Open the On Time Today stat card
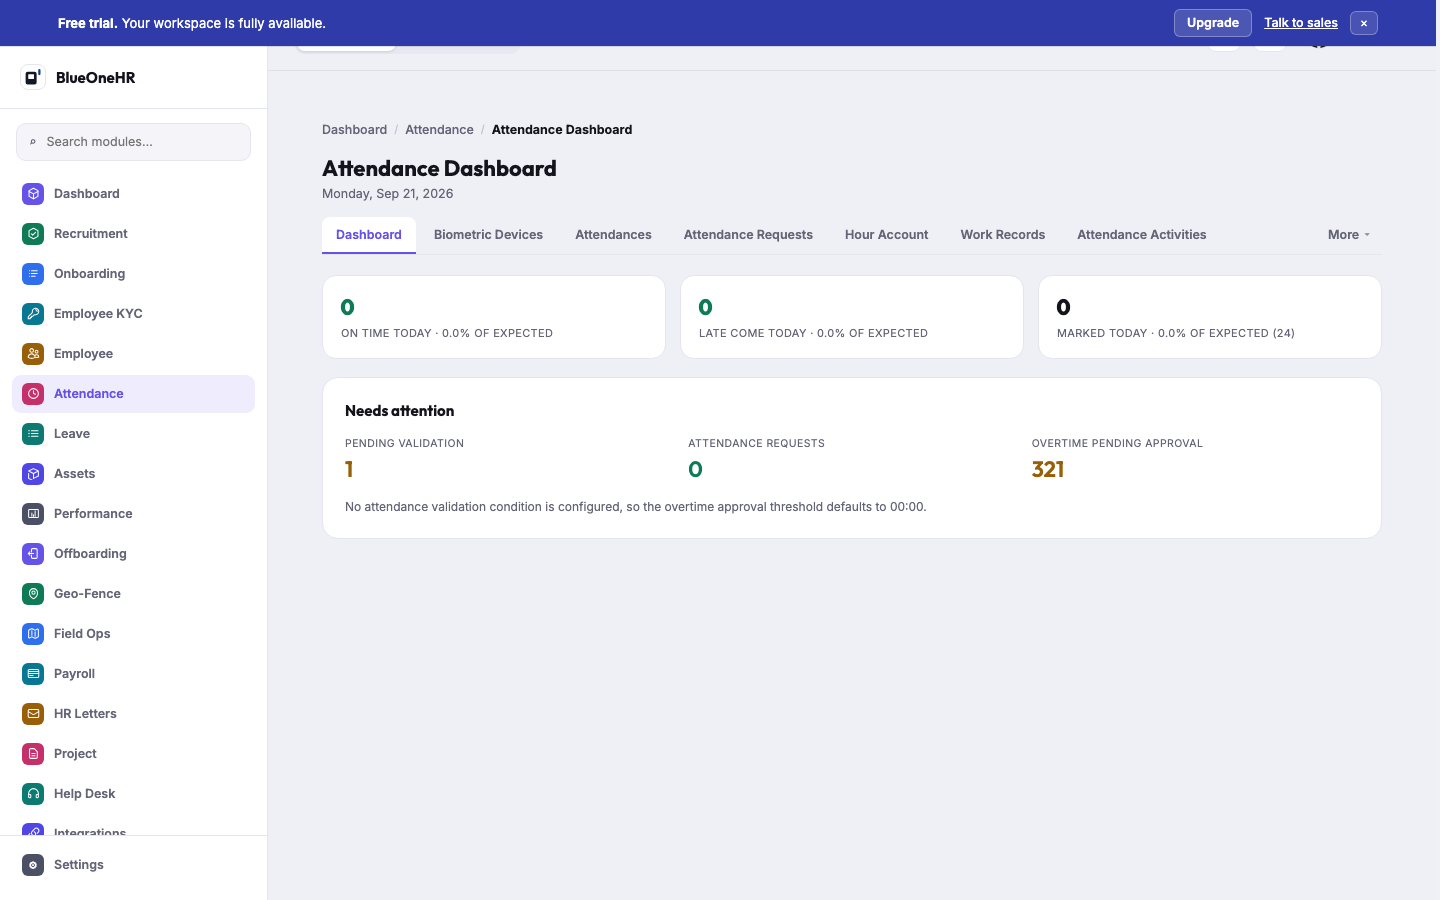The image size is (1440, 900). point(494,317)
